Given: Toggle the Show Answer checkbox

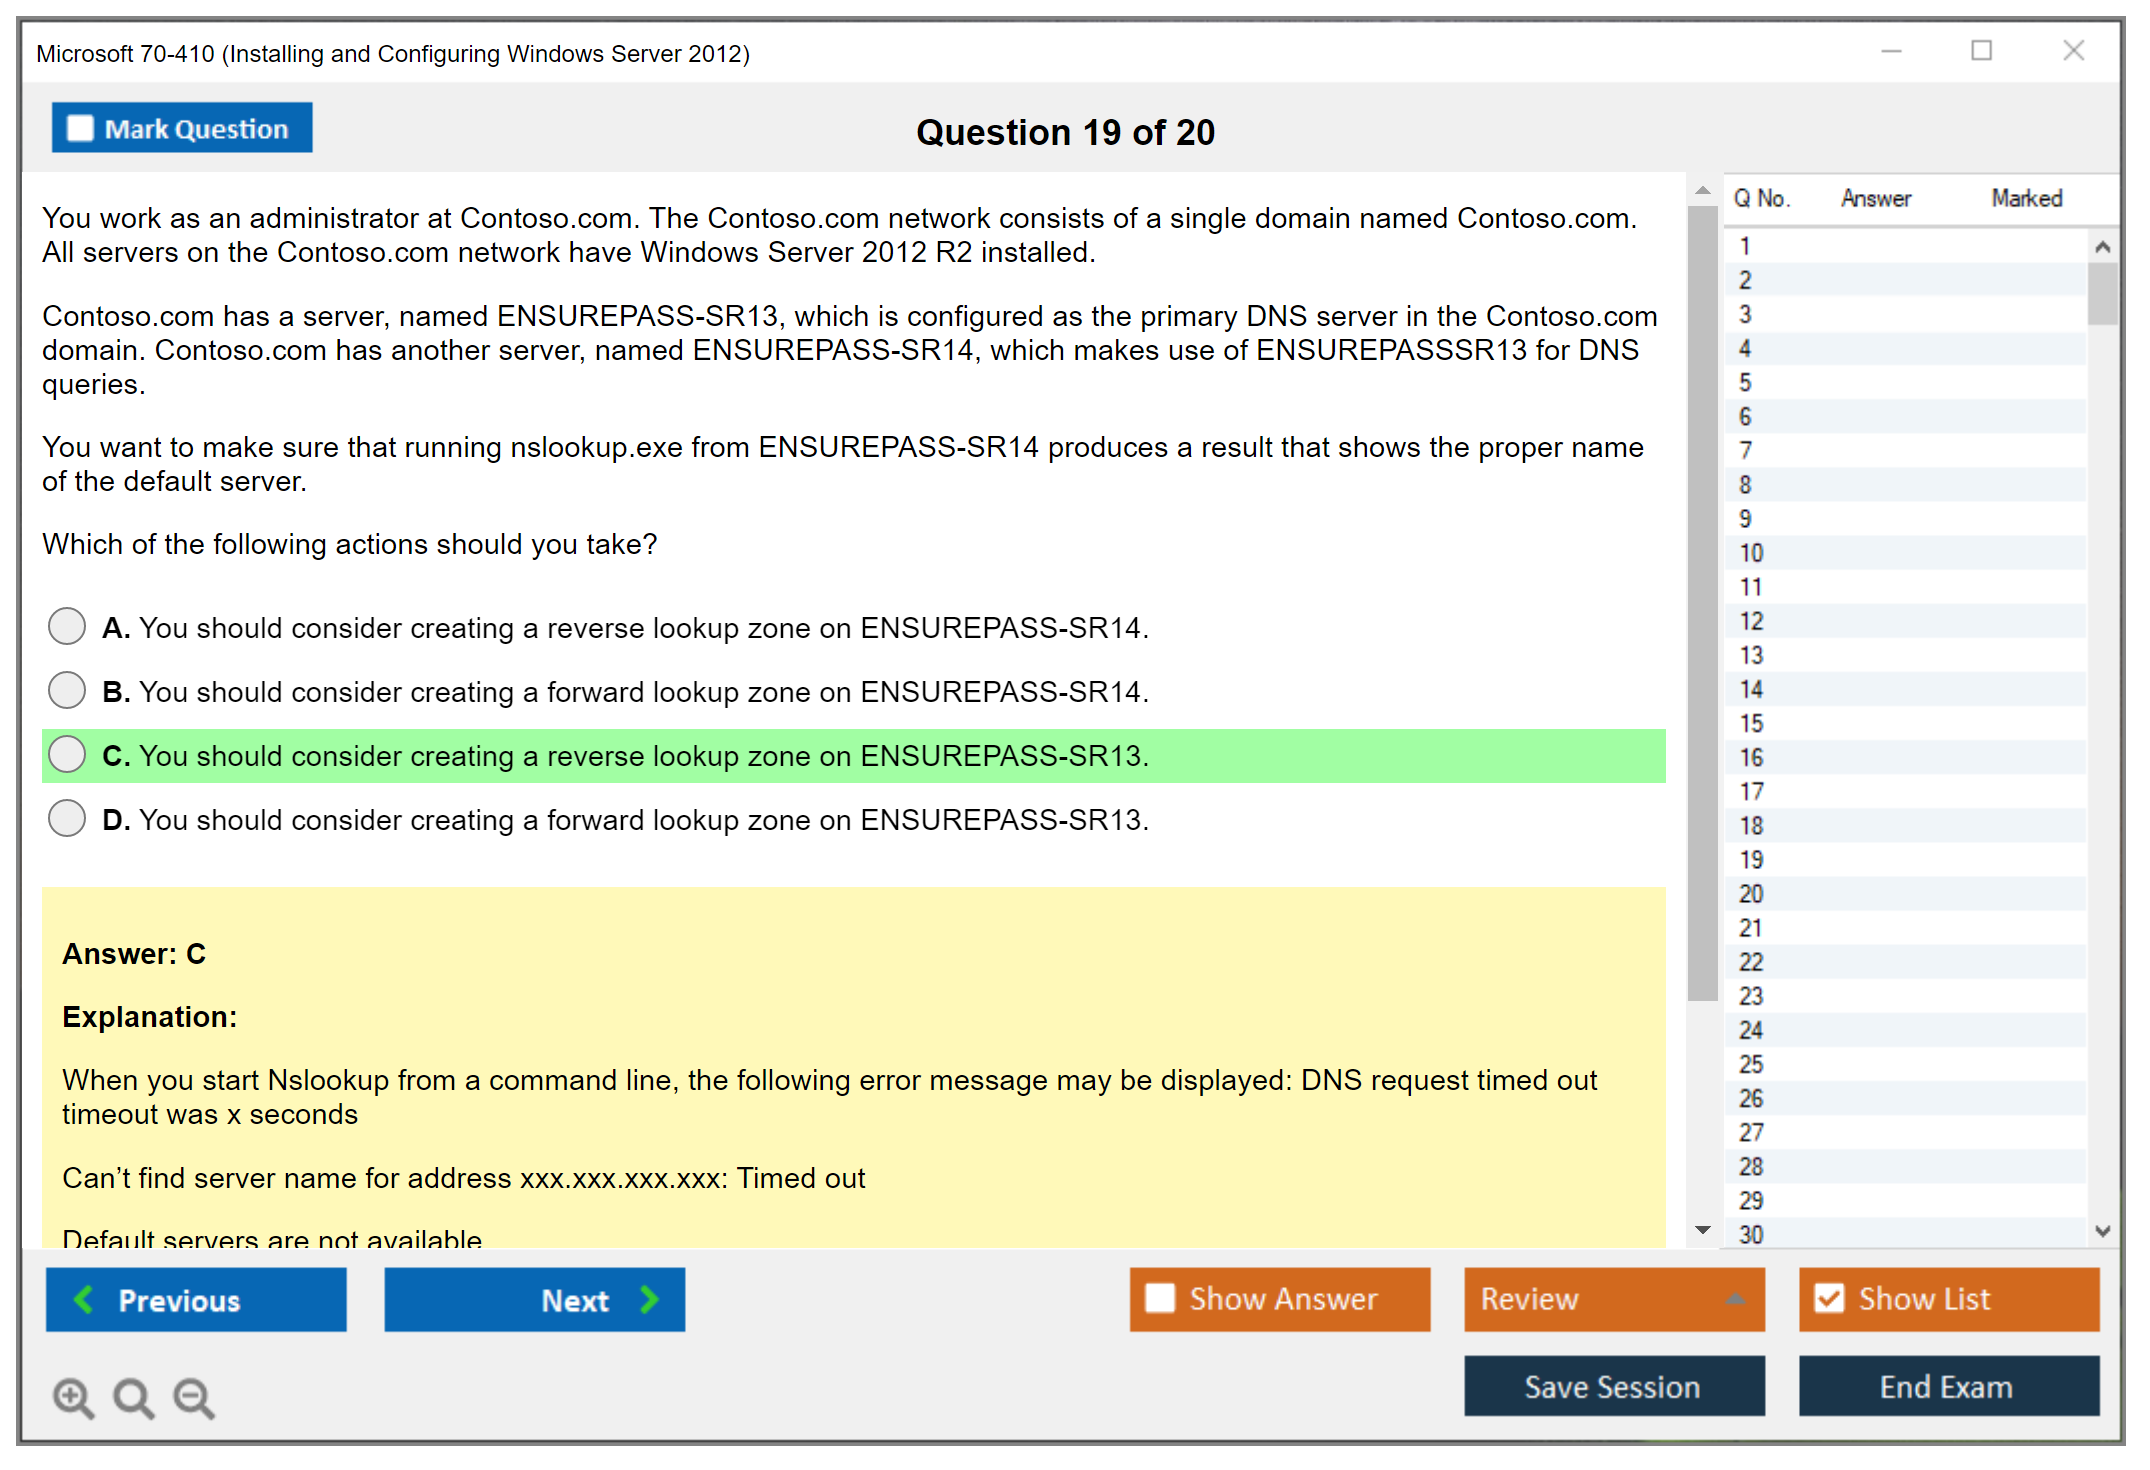Looking at the screenshot, I should pos(1160,1298).
